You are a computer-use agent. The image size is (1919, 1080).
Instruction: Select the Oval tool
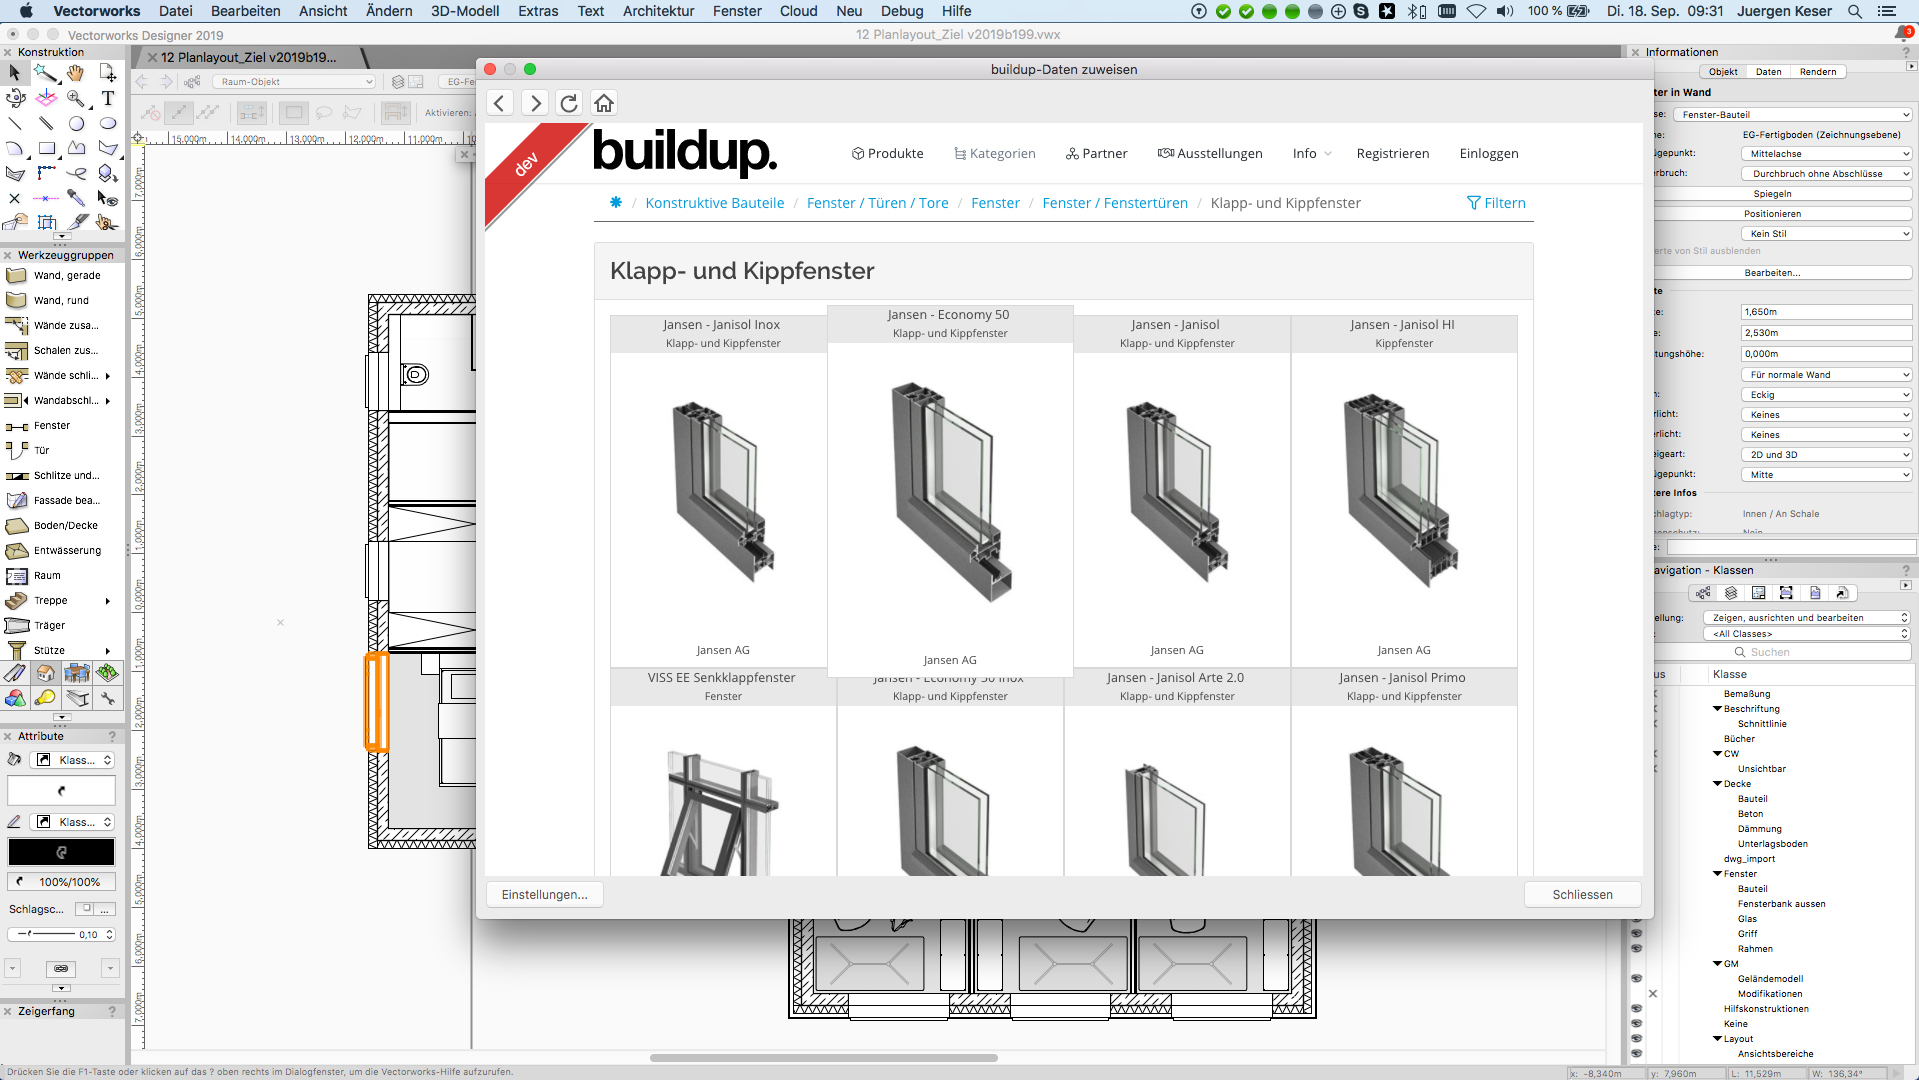(x=107, y=123)
